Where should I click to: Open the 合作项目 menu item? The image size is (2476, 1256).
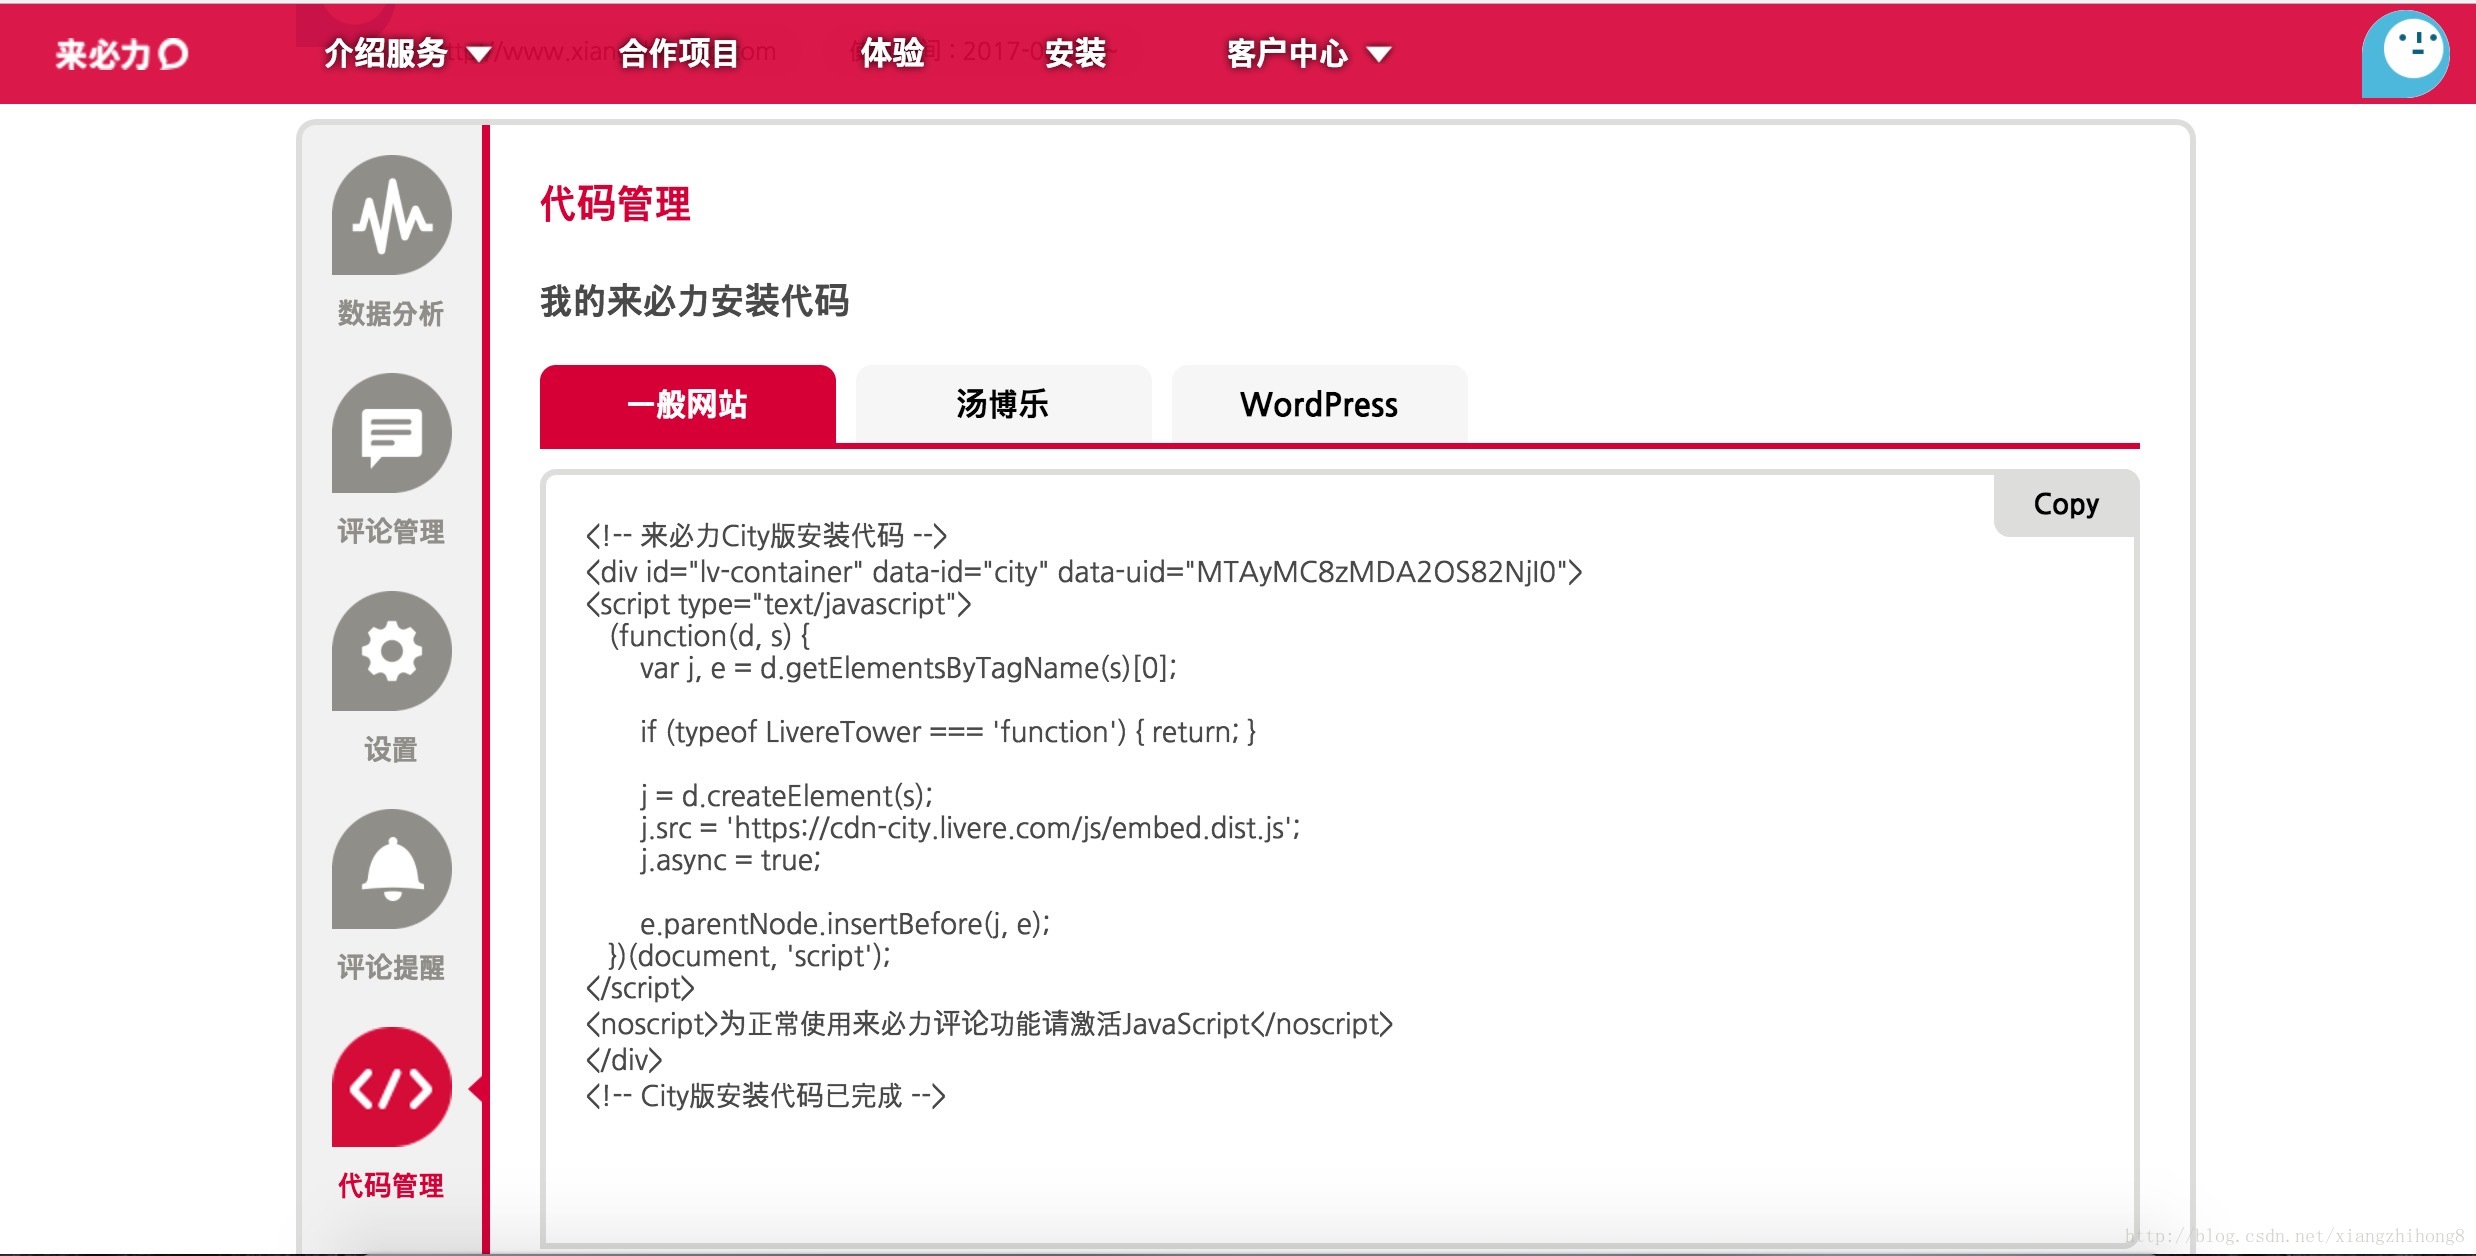(x=679, y=53)
